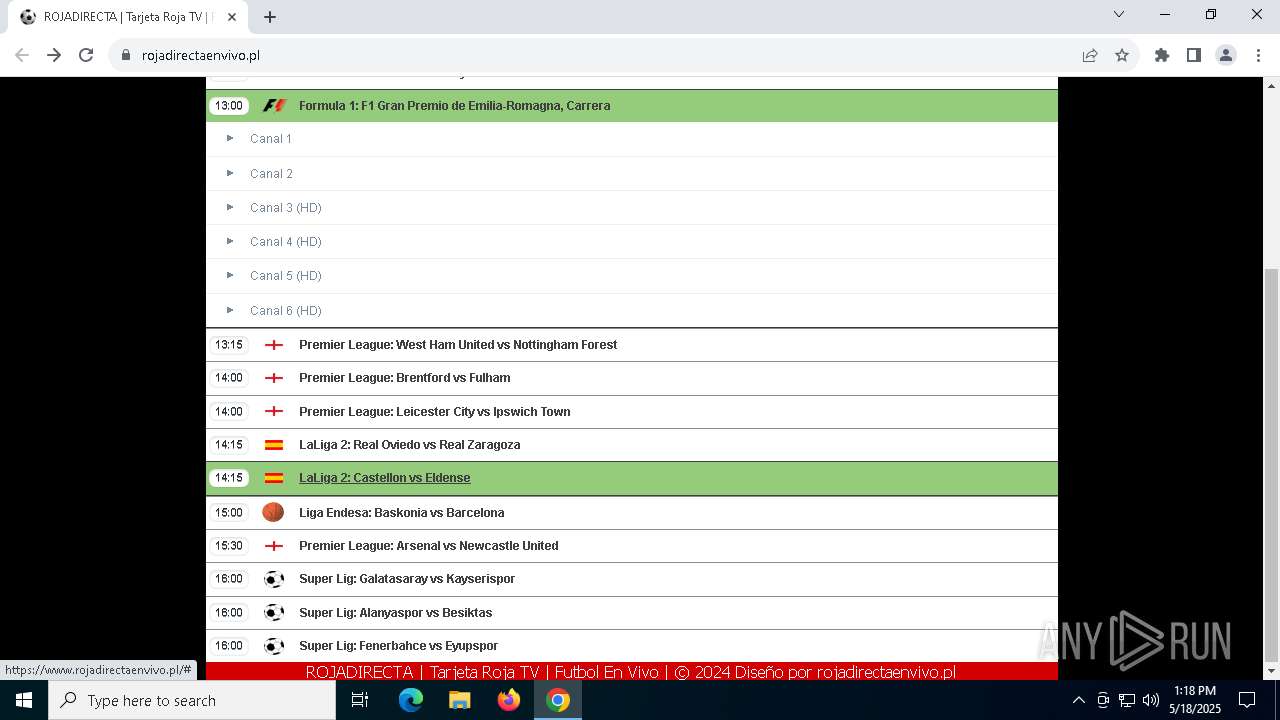Open Galatasaray vs Kayserispor match
The width and height of the screenshot is (1280, 720).
407,579
